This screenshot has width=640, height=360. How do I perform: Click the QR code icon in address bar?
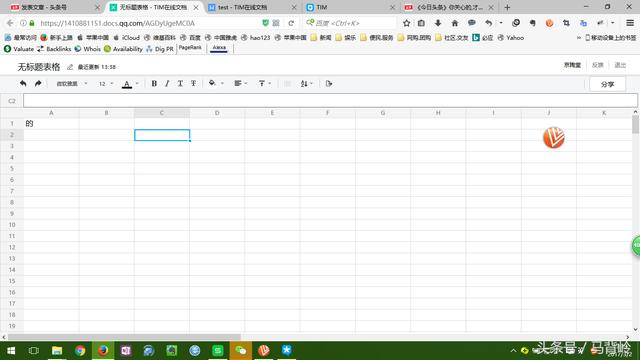point(276,23)
